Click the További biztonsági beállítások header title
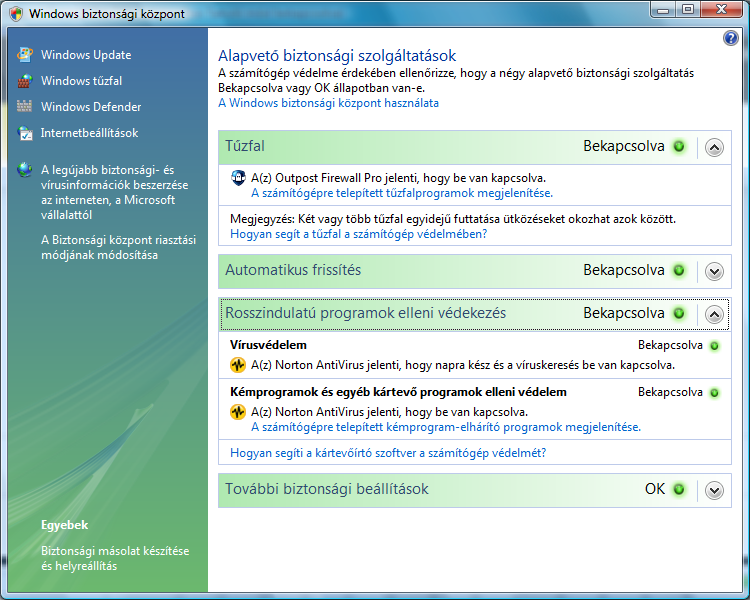This screenshot has width=750, height=600. (327, 489)
